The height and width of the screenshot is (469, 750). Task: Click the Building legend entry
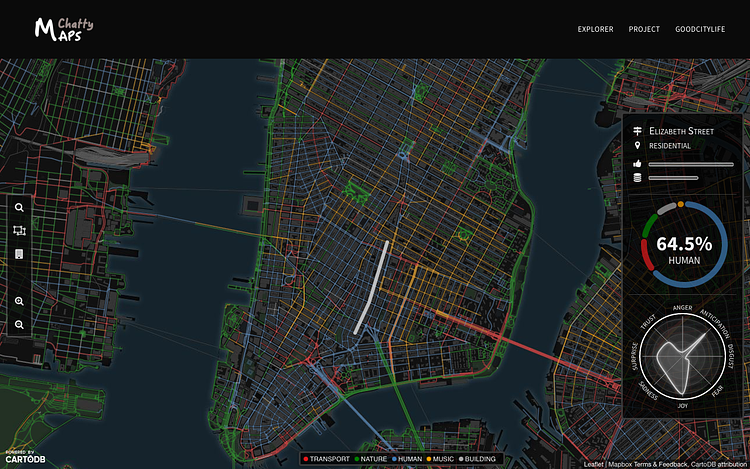pos(477,459)
